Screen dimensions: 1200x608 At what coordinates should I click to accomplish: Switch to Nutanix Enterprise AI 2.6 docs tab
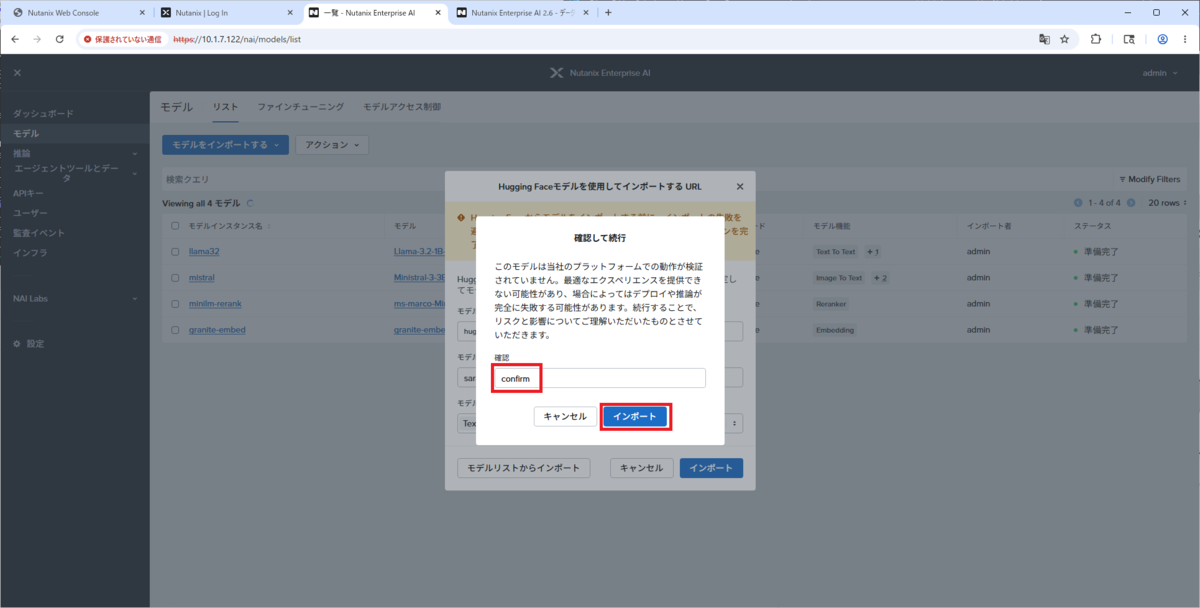pyautogui.click(x=520, y=13)
